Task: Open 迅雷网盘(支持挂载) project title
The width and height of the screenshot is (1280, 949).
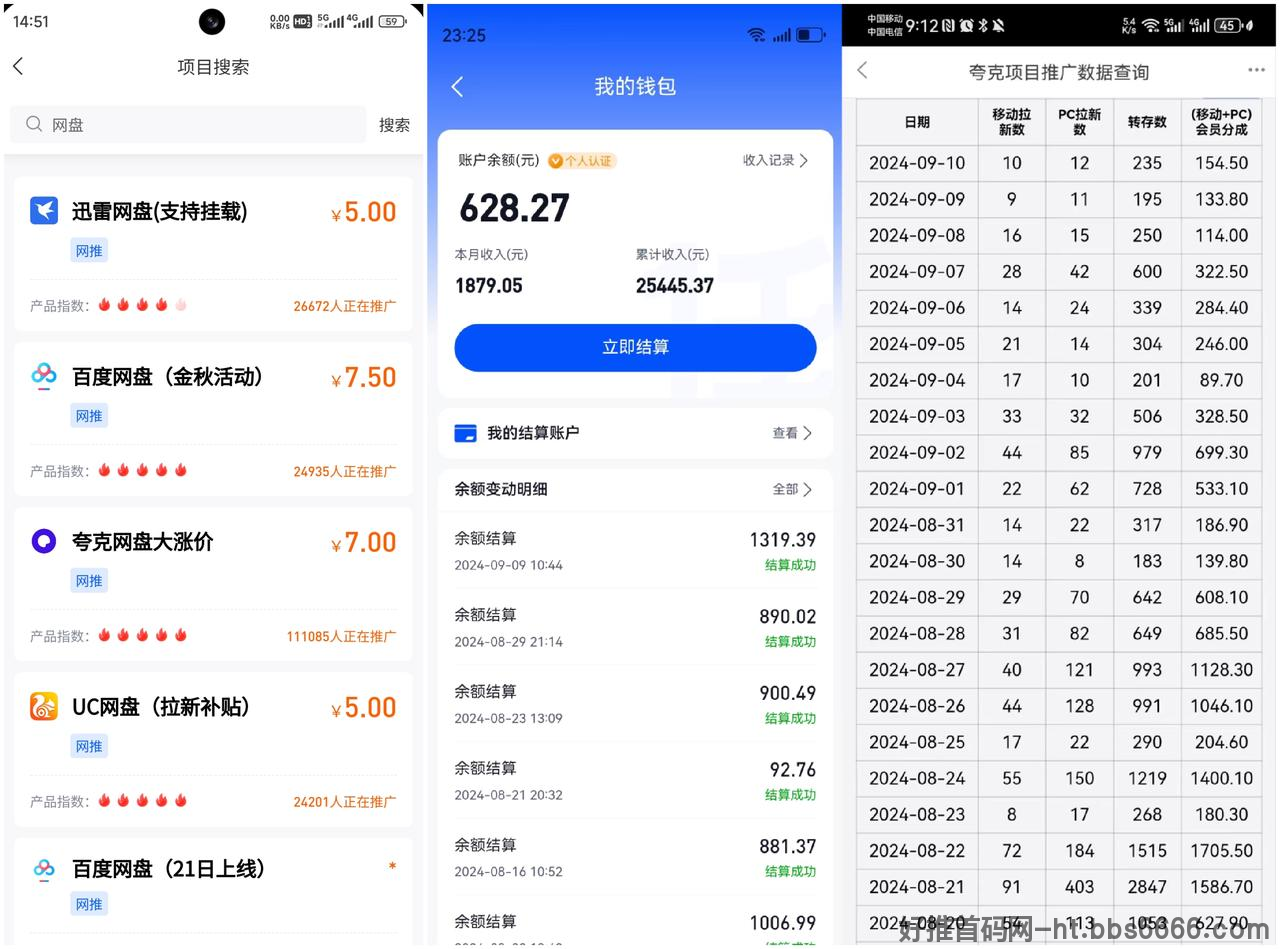Action: tap(160, 211)
